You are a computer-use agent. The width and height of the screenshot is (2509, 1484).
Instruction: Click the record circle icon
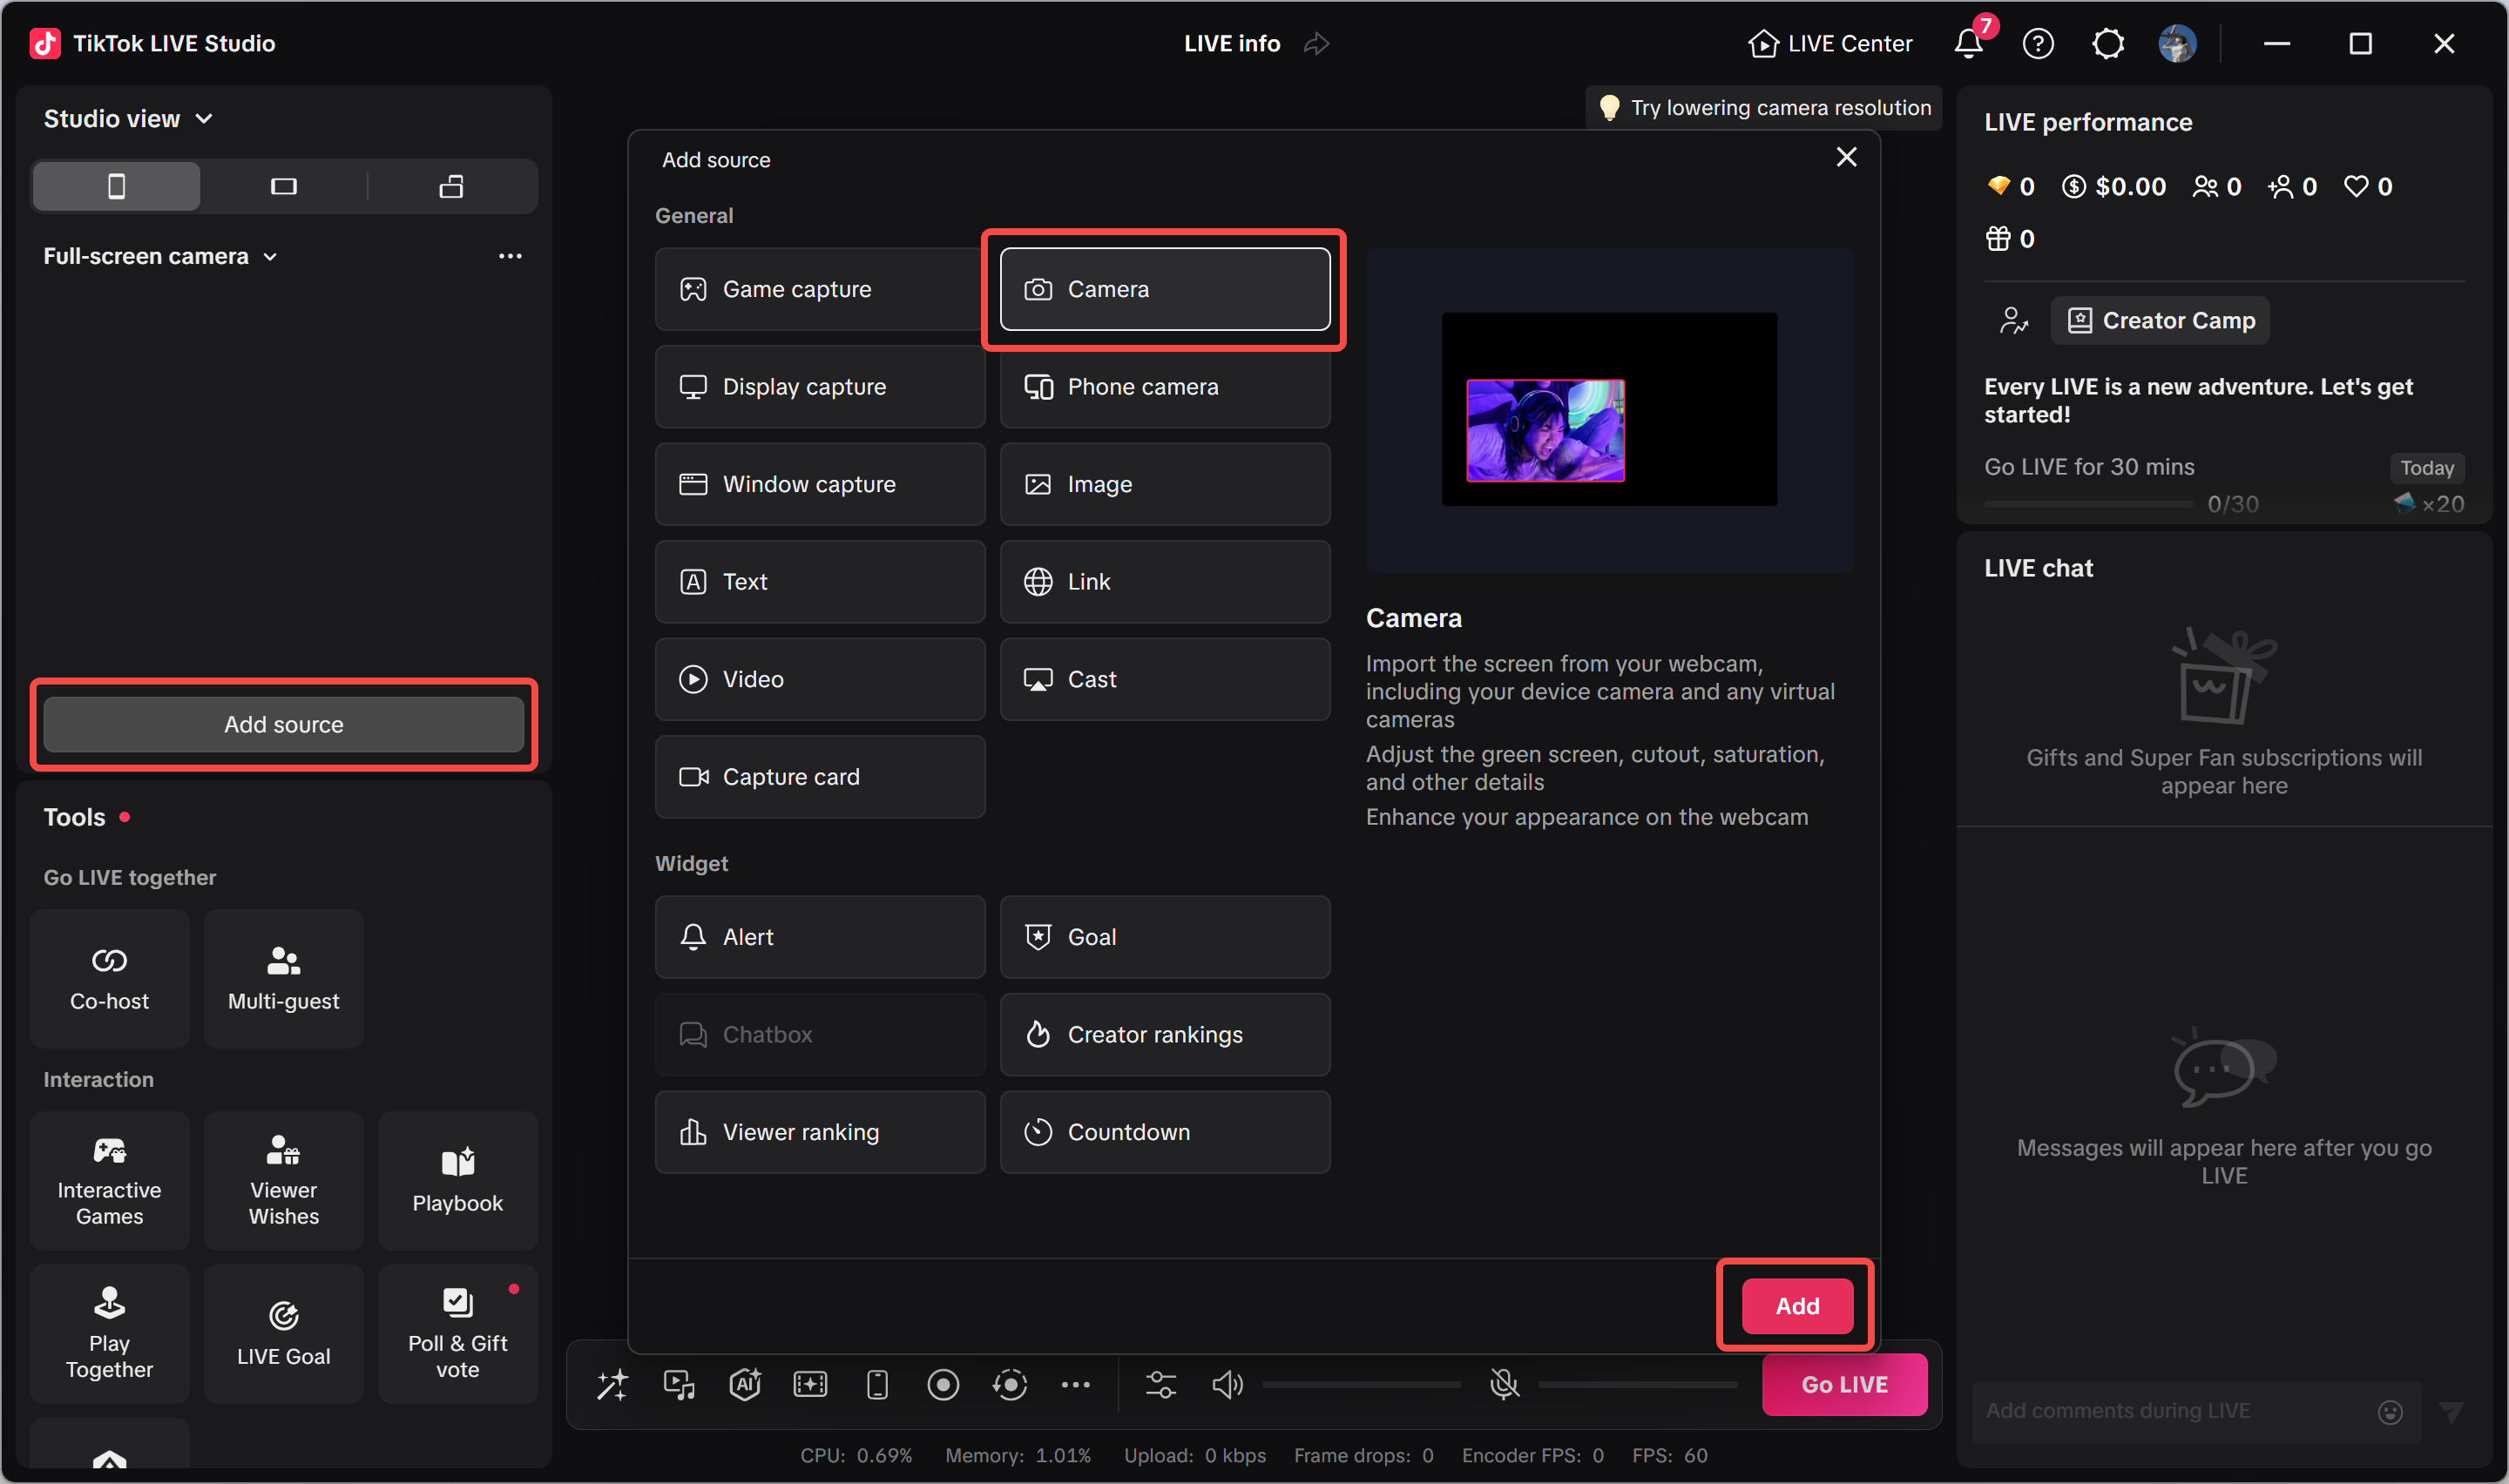coord(942,1385)
